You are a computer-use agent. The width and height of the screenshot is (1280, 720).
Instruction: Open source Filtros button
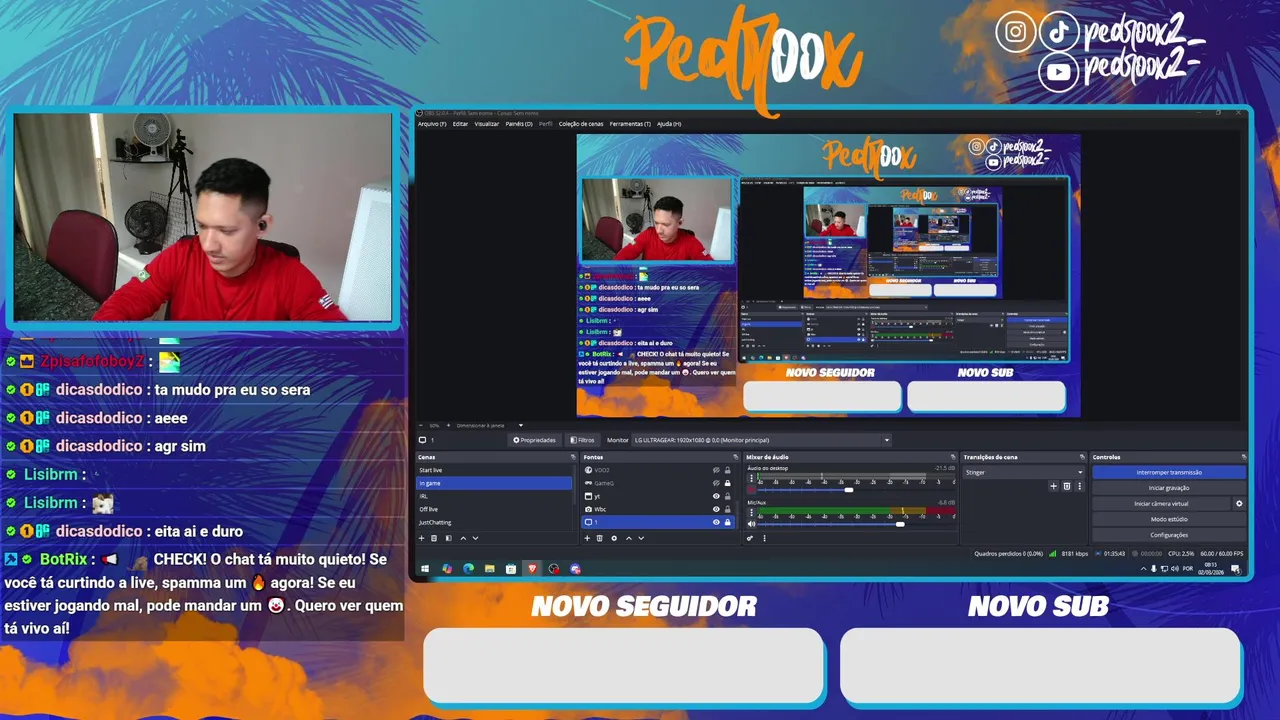point(582,440)
